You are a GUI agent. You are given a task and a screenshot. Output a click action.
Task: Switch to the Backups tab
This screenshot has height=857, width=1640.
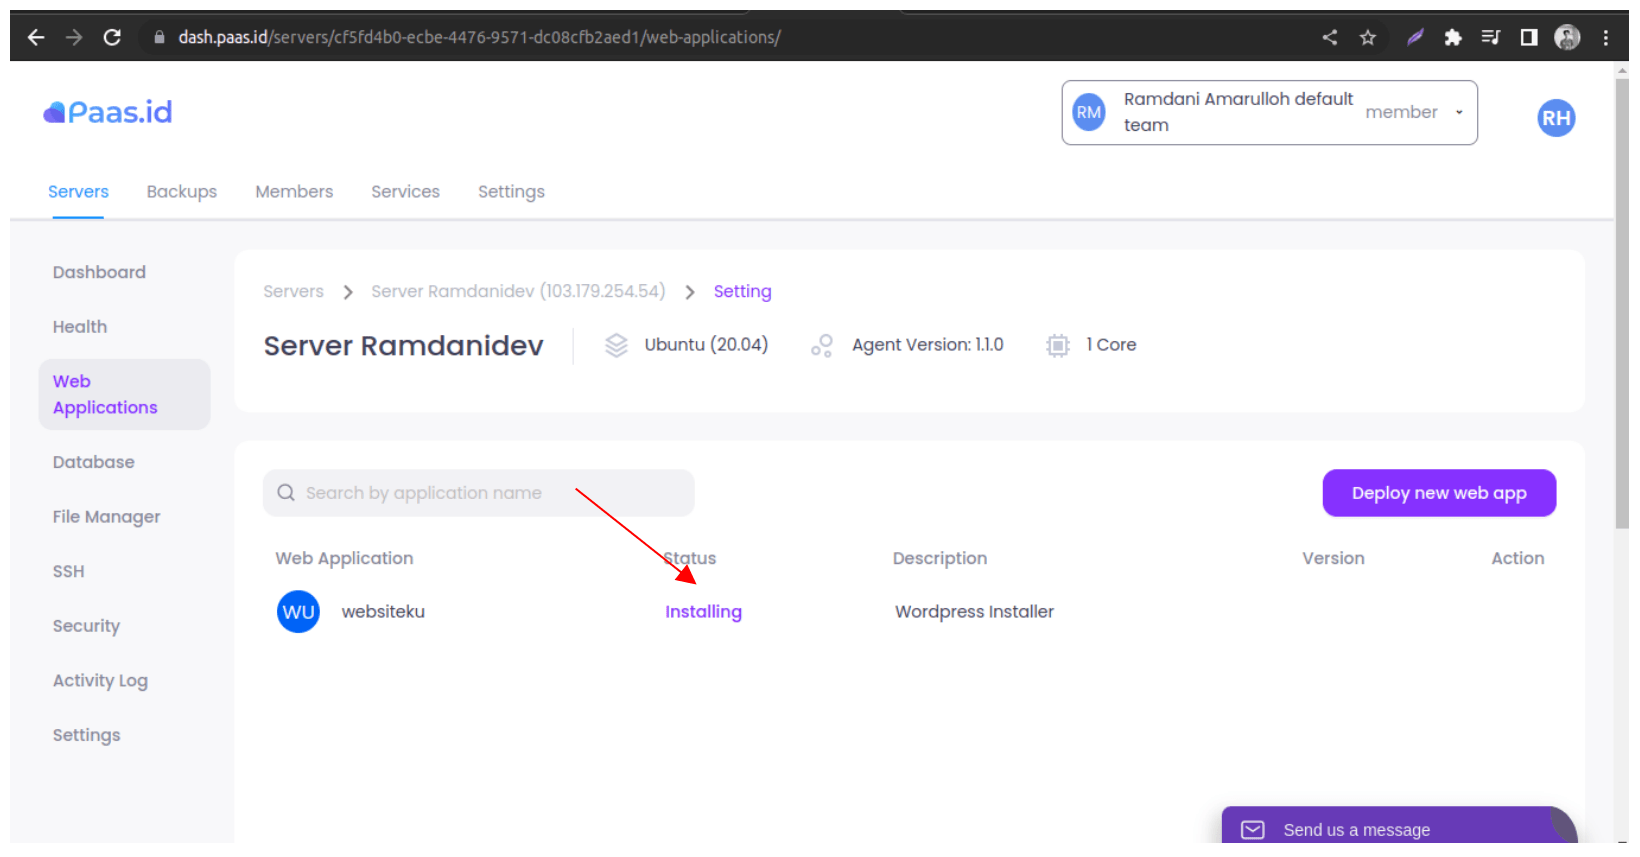click(x=181, y=191)
